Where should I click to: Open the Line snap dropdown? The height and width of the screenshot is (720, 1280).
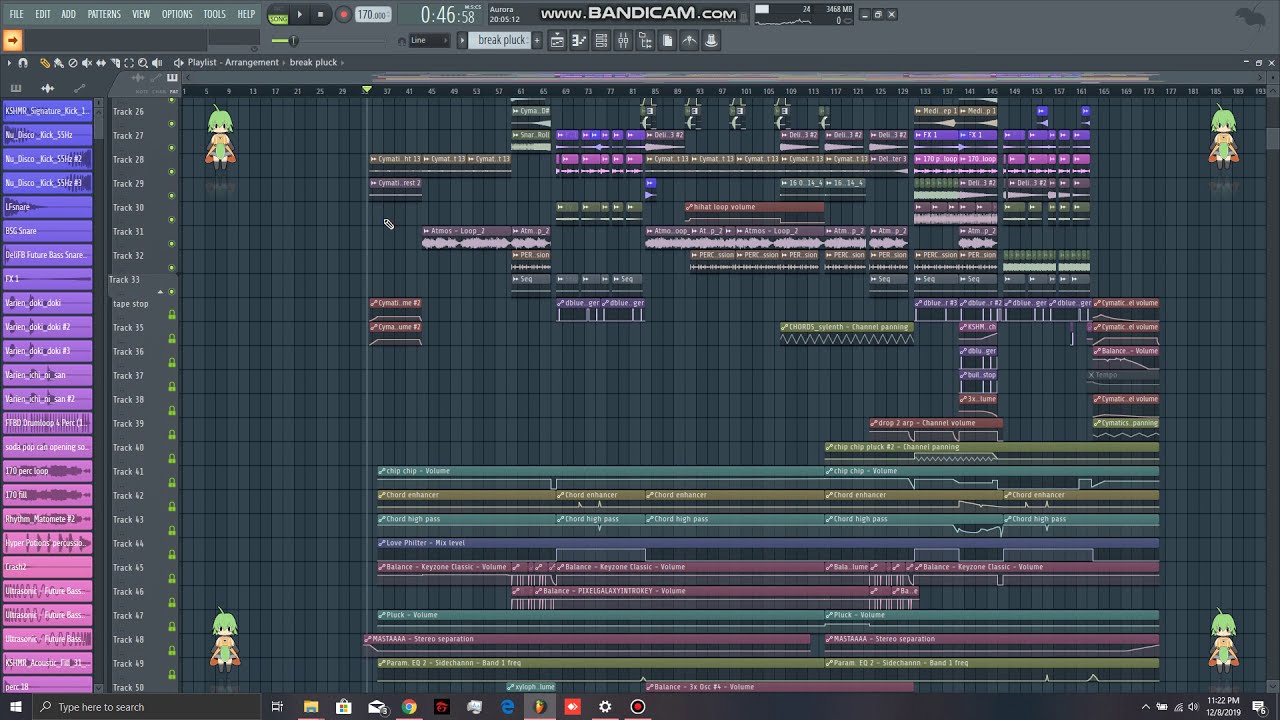[431, 40]
